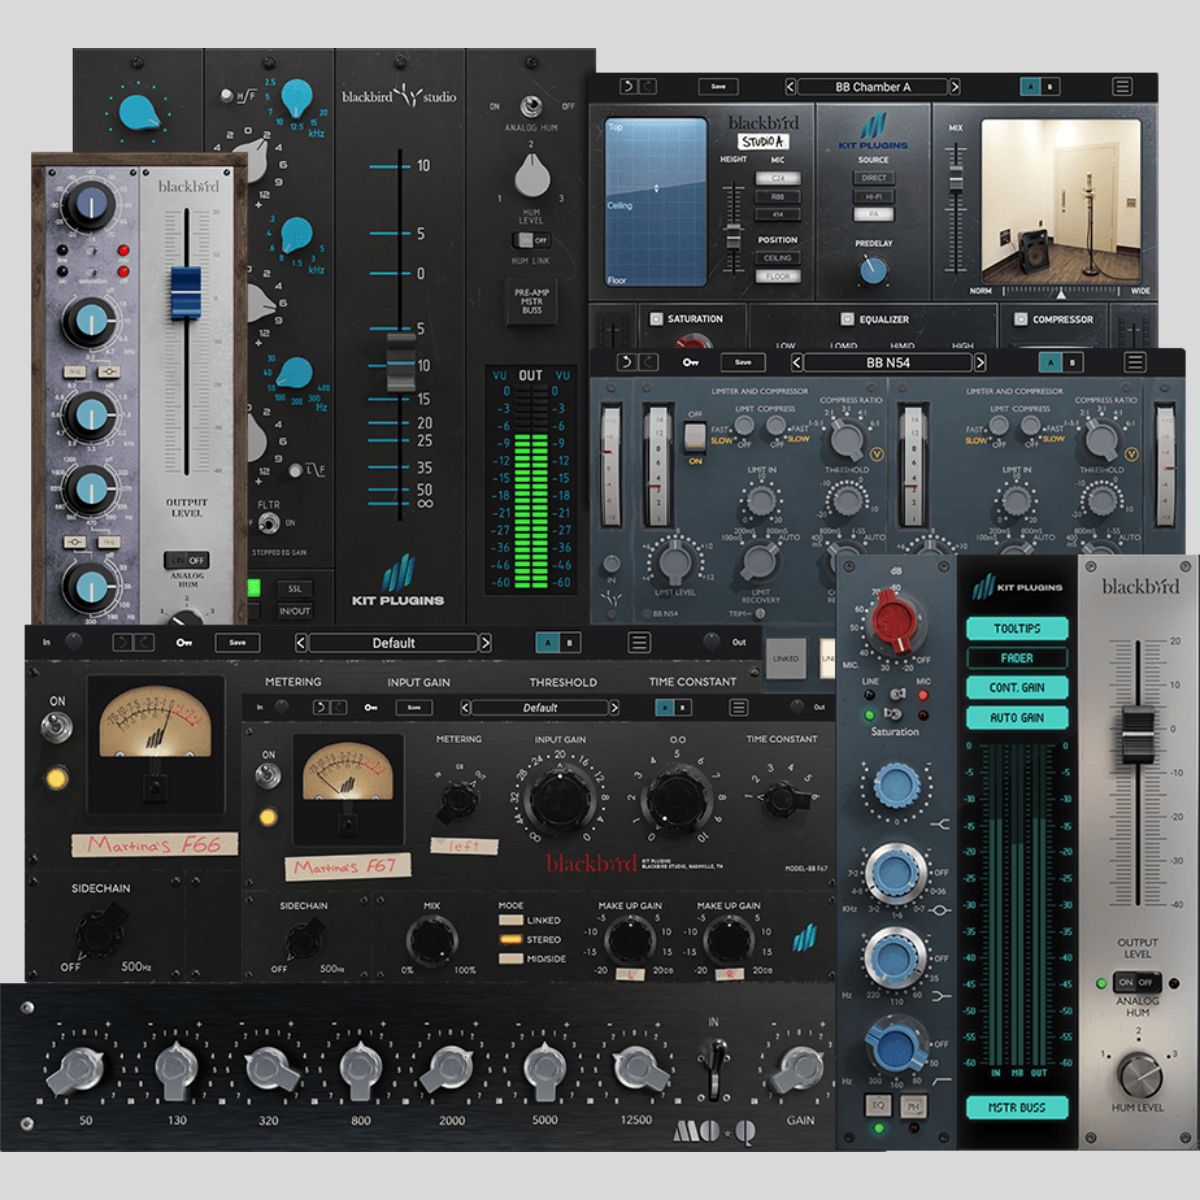
Task: Click the undo arrow in BB N54 plugin
Action: click(x=628, y=362)
